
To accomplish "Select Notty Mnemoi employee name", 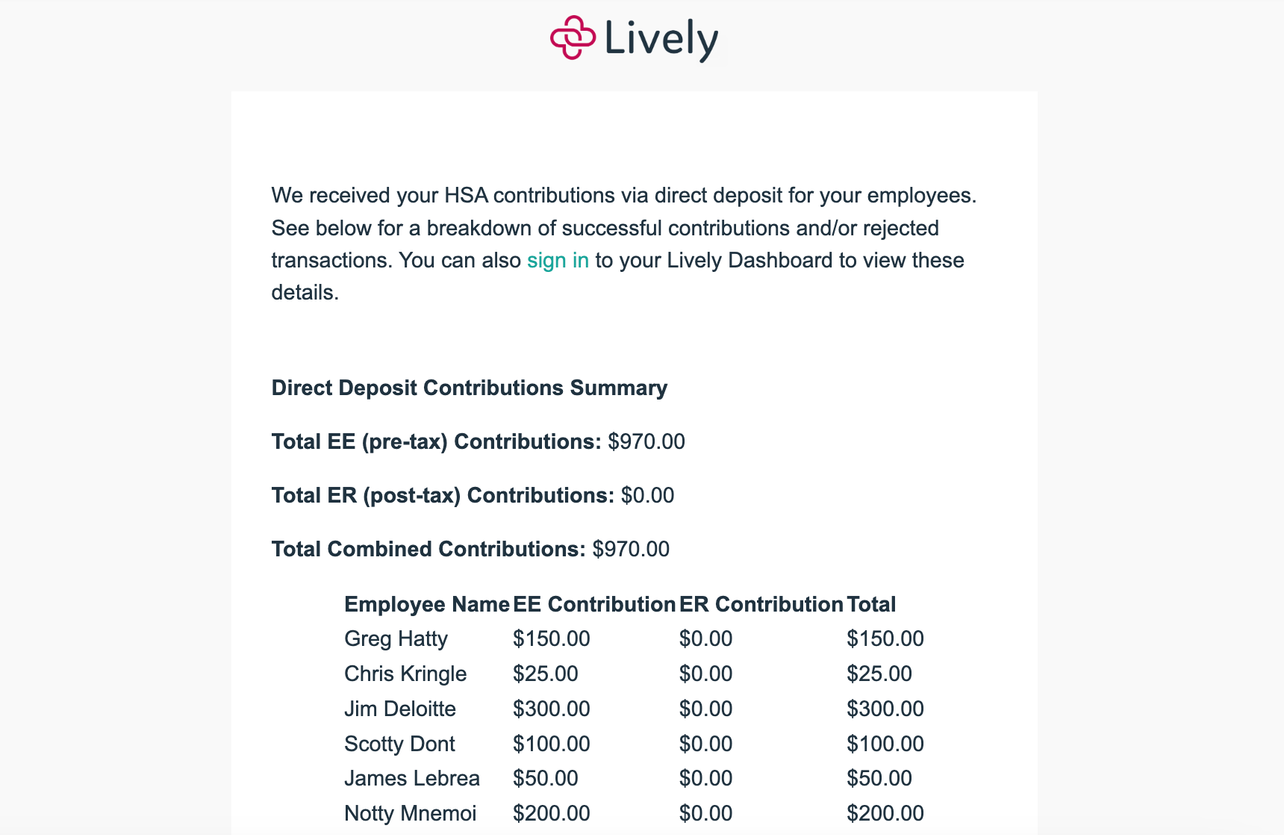I will (410, 813).
